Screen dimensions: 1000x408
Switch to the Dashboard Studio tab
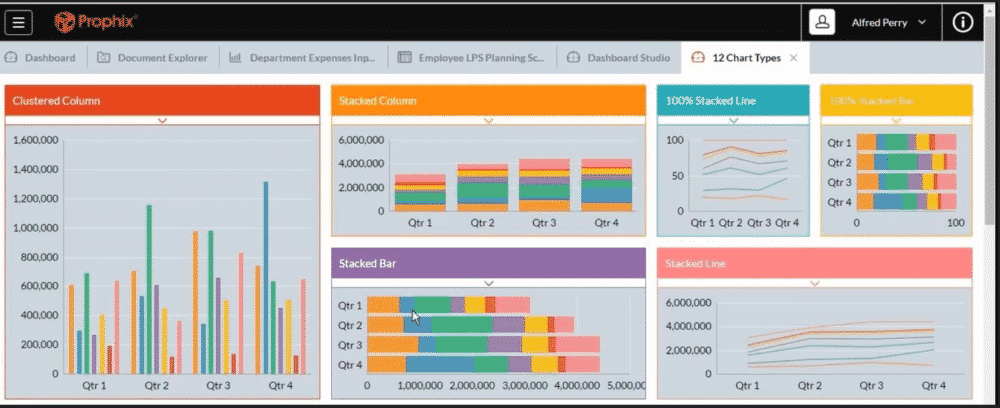(618, 58)
